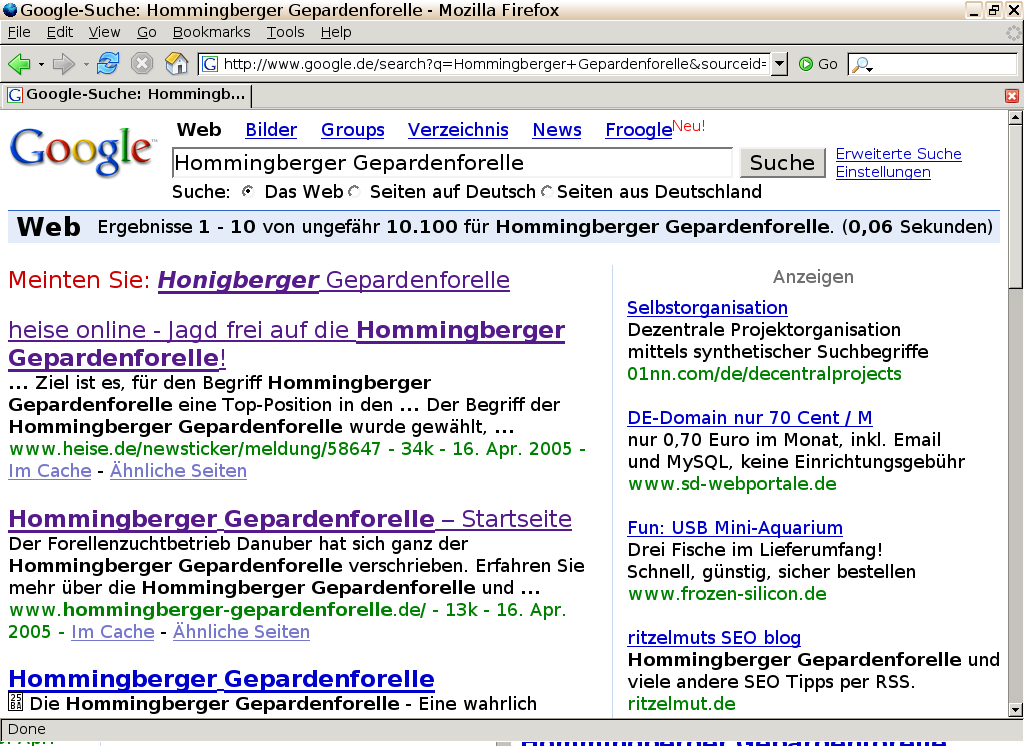Open the Tools menu
Screen dimensions: 1024x746
coord(285,32)
